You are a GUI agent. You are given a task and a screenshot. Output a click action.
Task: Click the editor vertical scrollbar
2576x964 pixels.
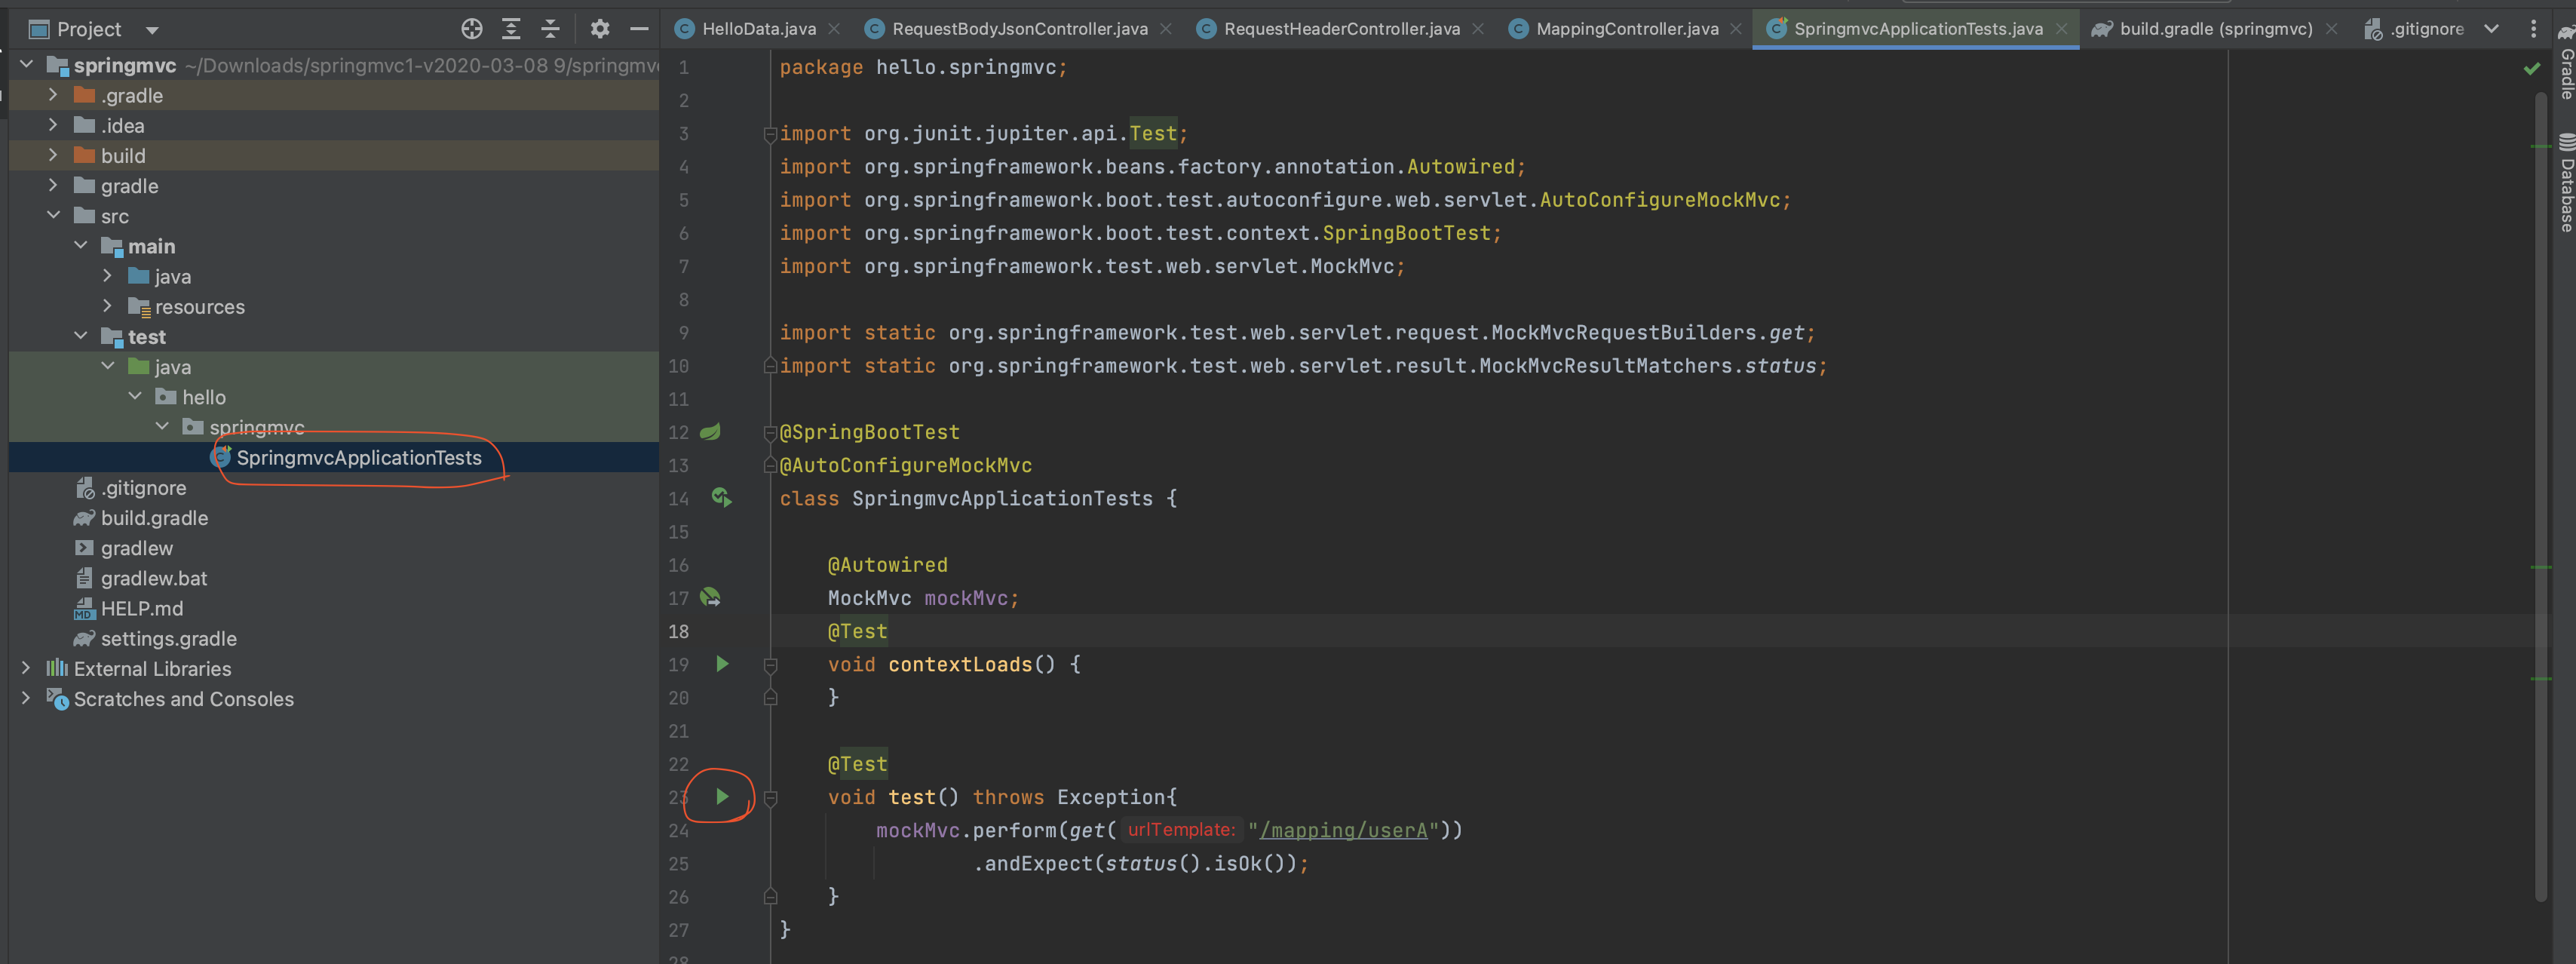coord(2540,496)
